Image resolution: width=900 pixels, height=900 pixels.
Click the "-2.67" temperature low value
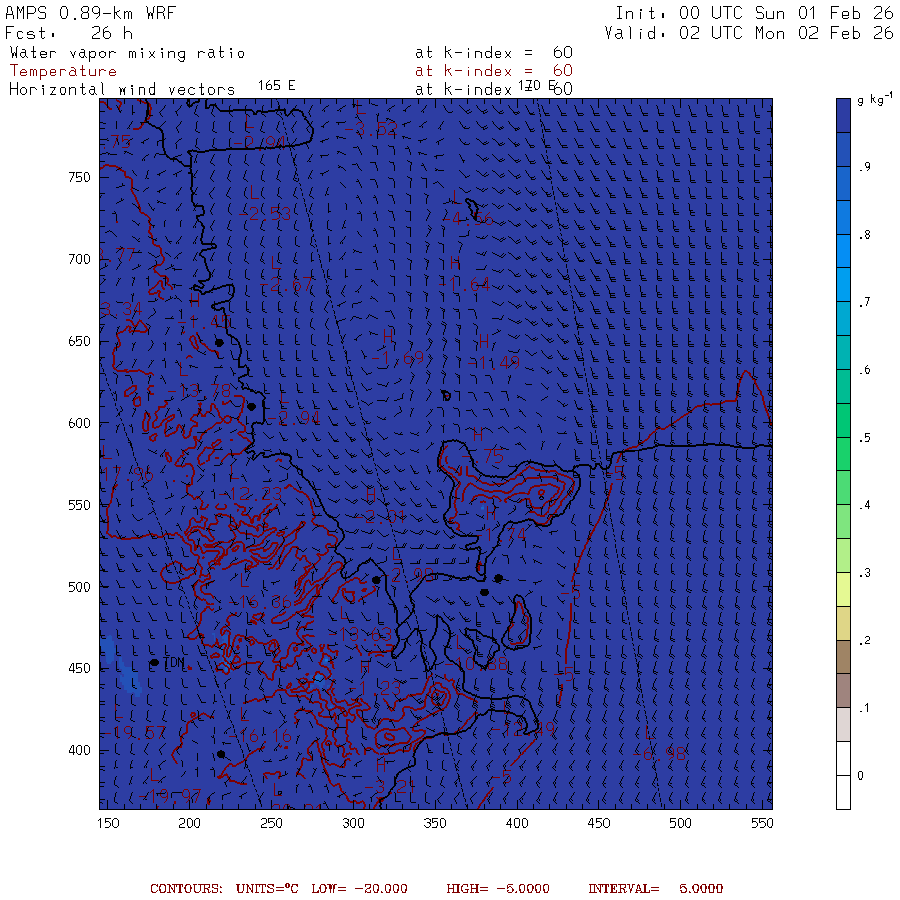pyautogui.click(x=286, y=285)
